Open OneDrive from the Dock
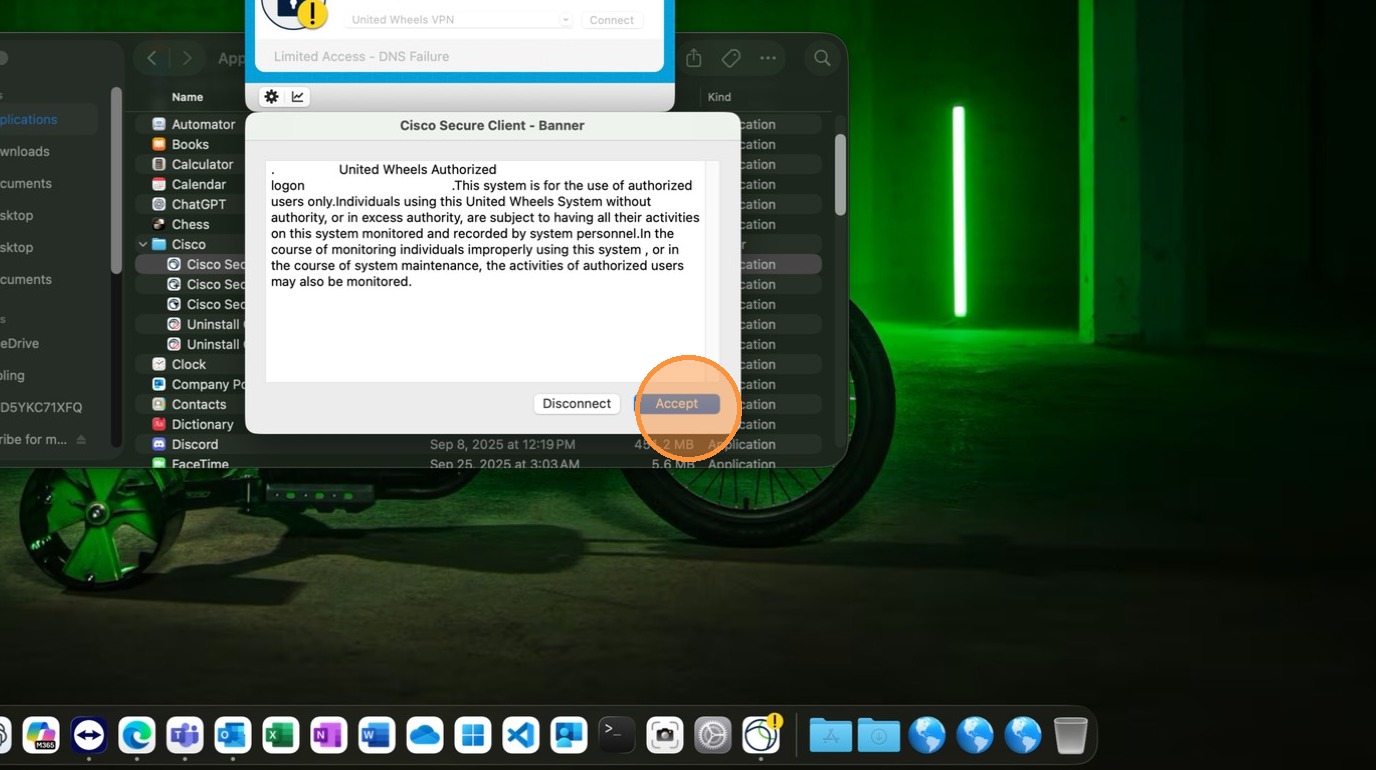 click(x=425, y=736)
